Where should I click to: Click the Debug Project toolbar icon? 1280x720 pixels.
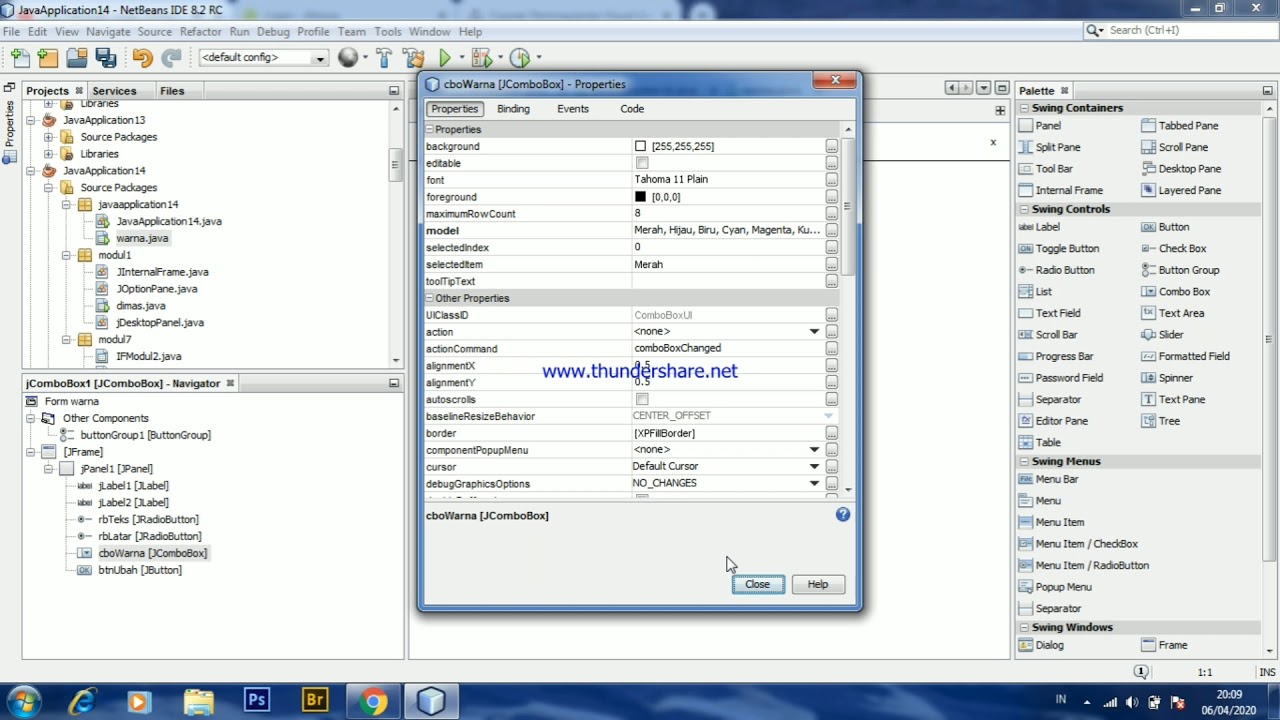tap(481, 58)
